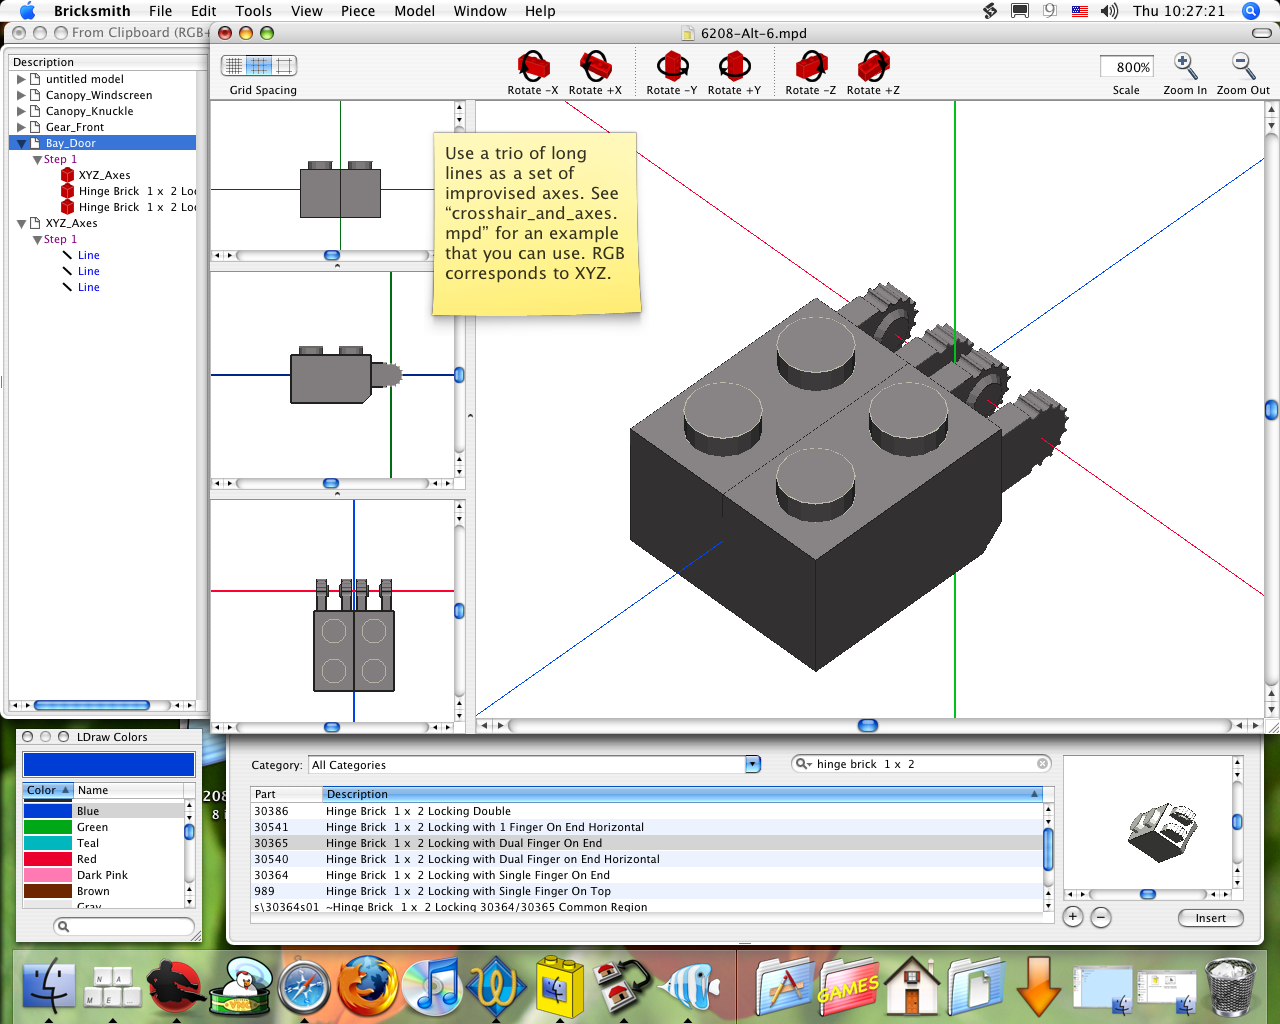Apply Rotate +Z to the selection

[872, 68]
